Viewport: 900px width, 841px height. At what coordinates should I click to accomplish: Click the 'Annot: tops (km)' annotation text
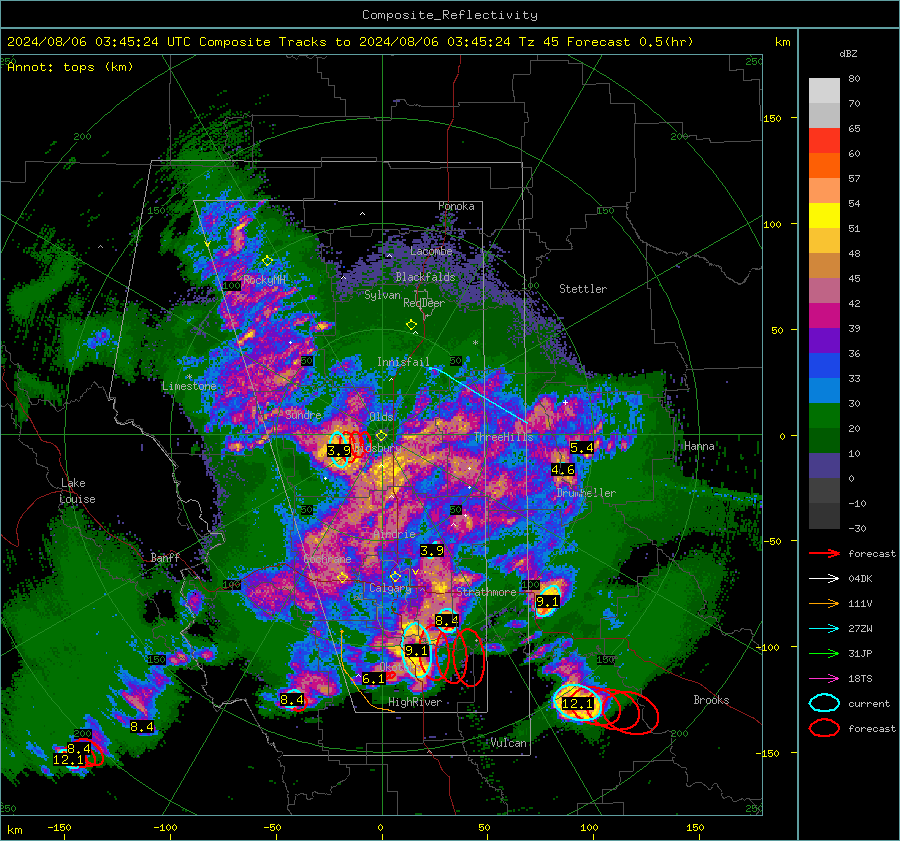tap(70, 67)
